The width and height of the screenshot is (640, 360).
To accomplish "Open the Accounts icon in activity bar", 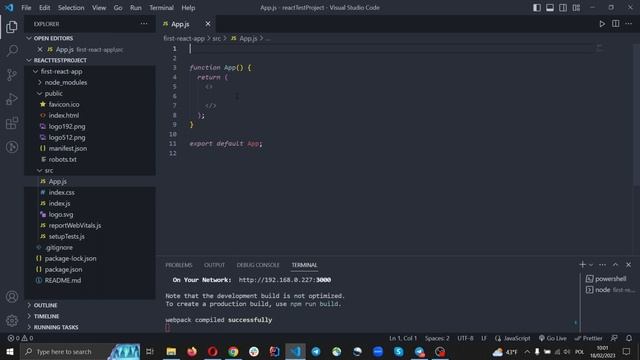I will [12, 297].
